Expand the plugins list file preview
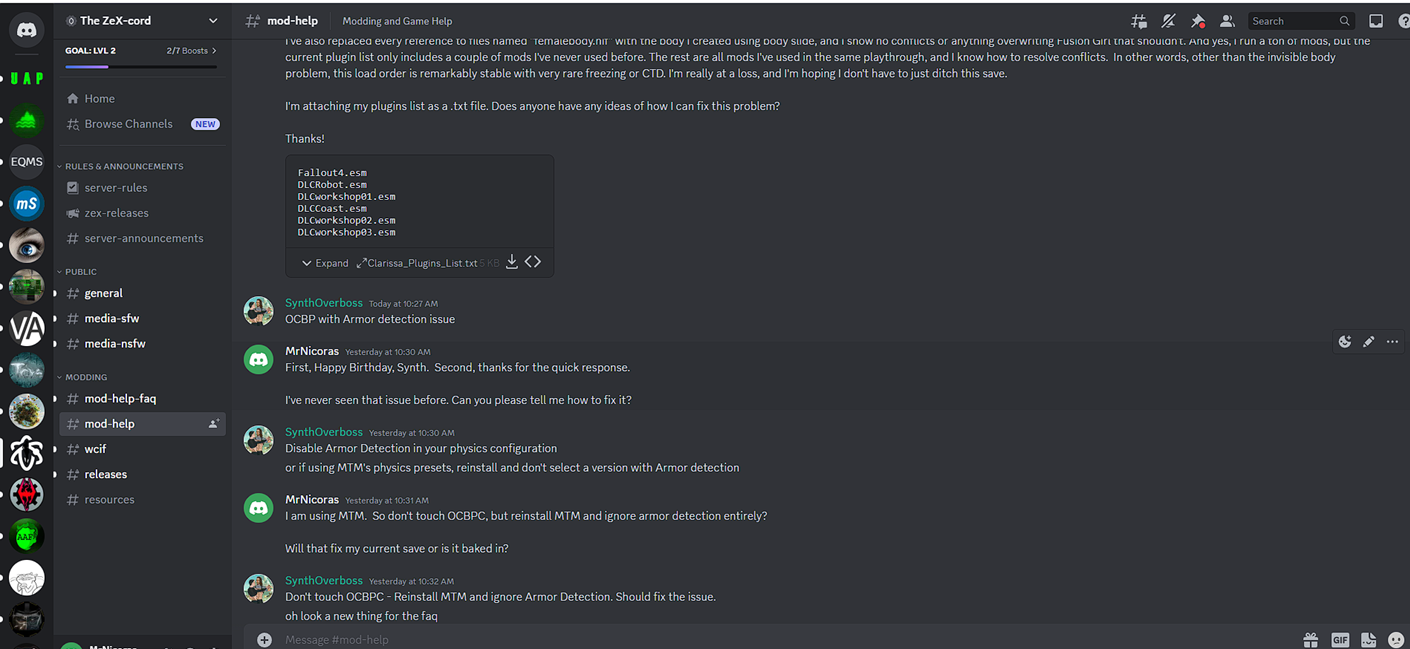 point(325,263)
